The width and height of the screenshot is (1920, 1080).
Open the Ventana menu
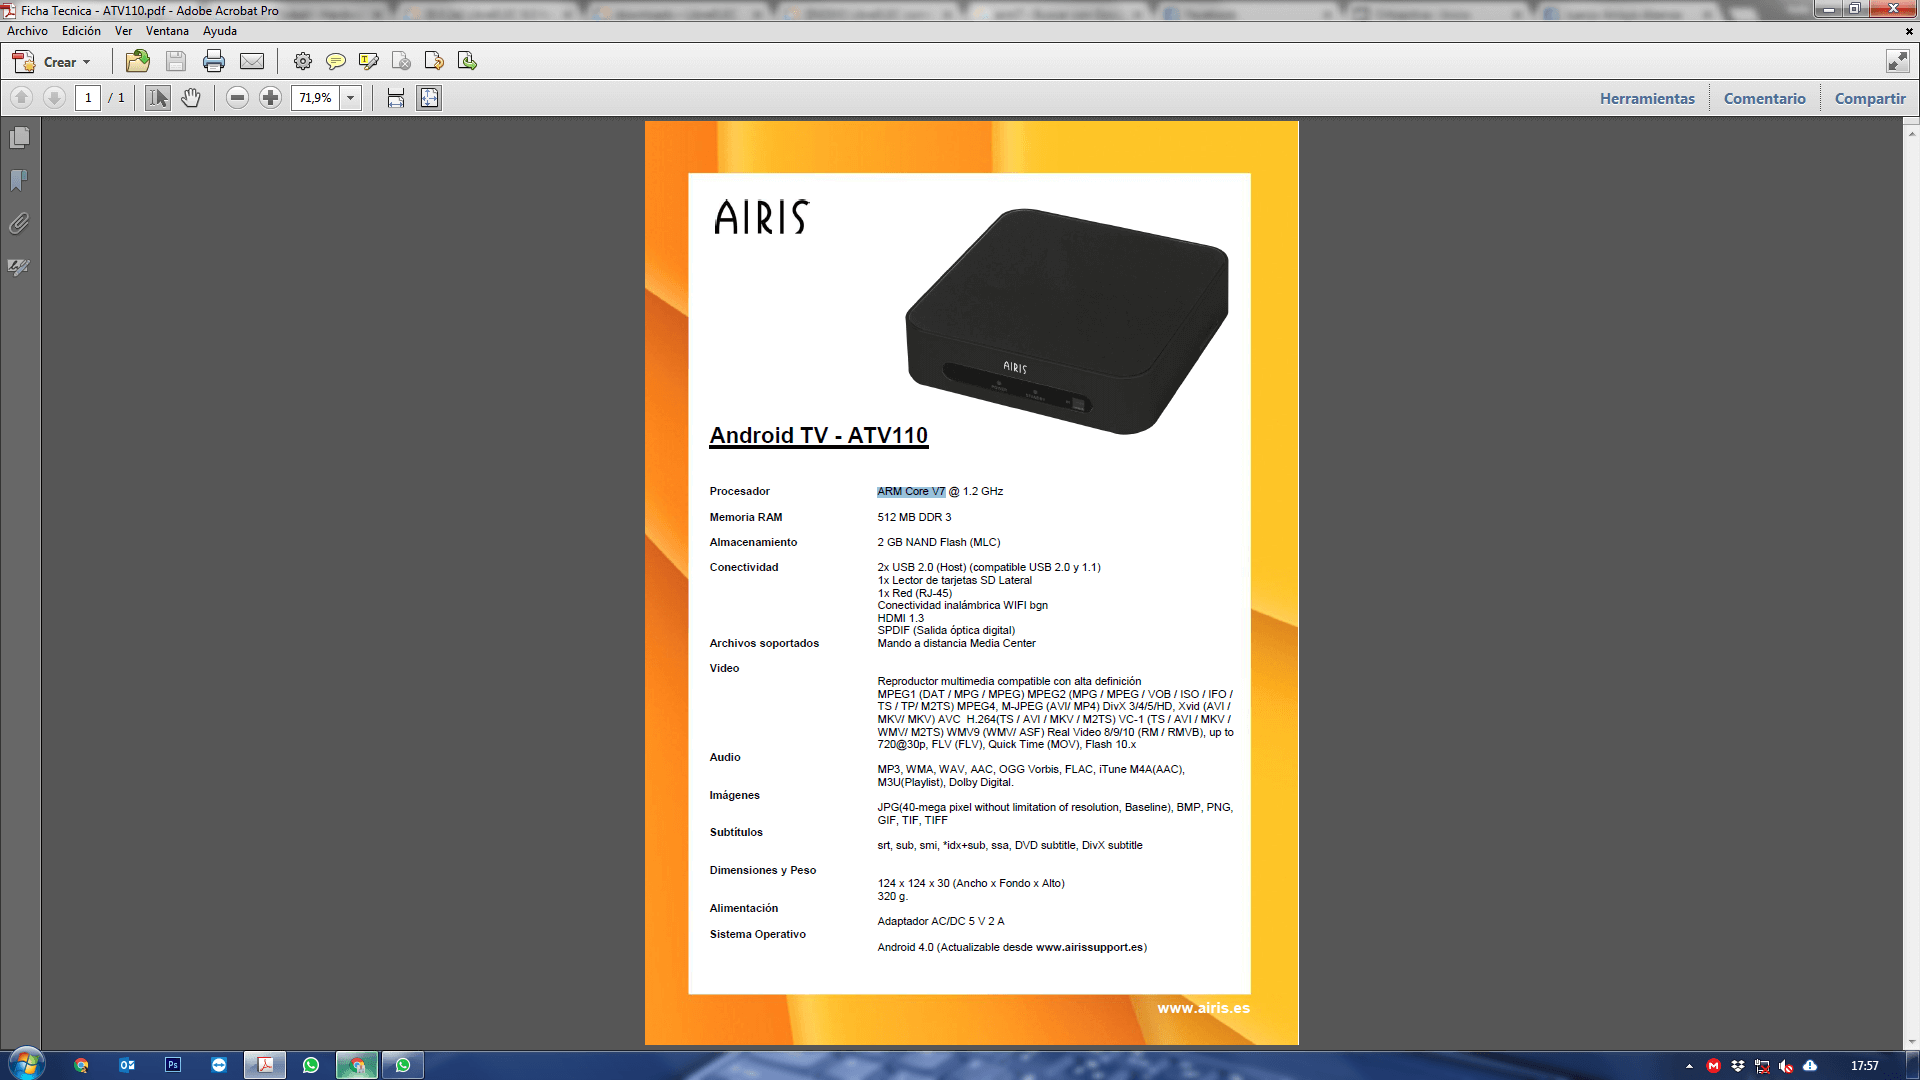pyautogui.click(x=167, y=31)
